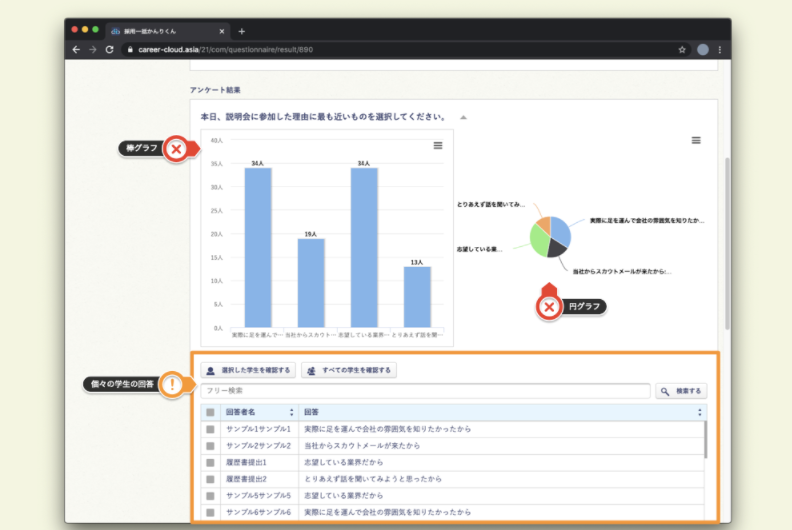Sort by the 回答 column arrows
Viewport: 792px width, 530px height.
point(699,412)
